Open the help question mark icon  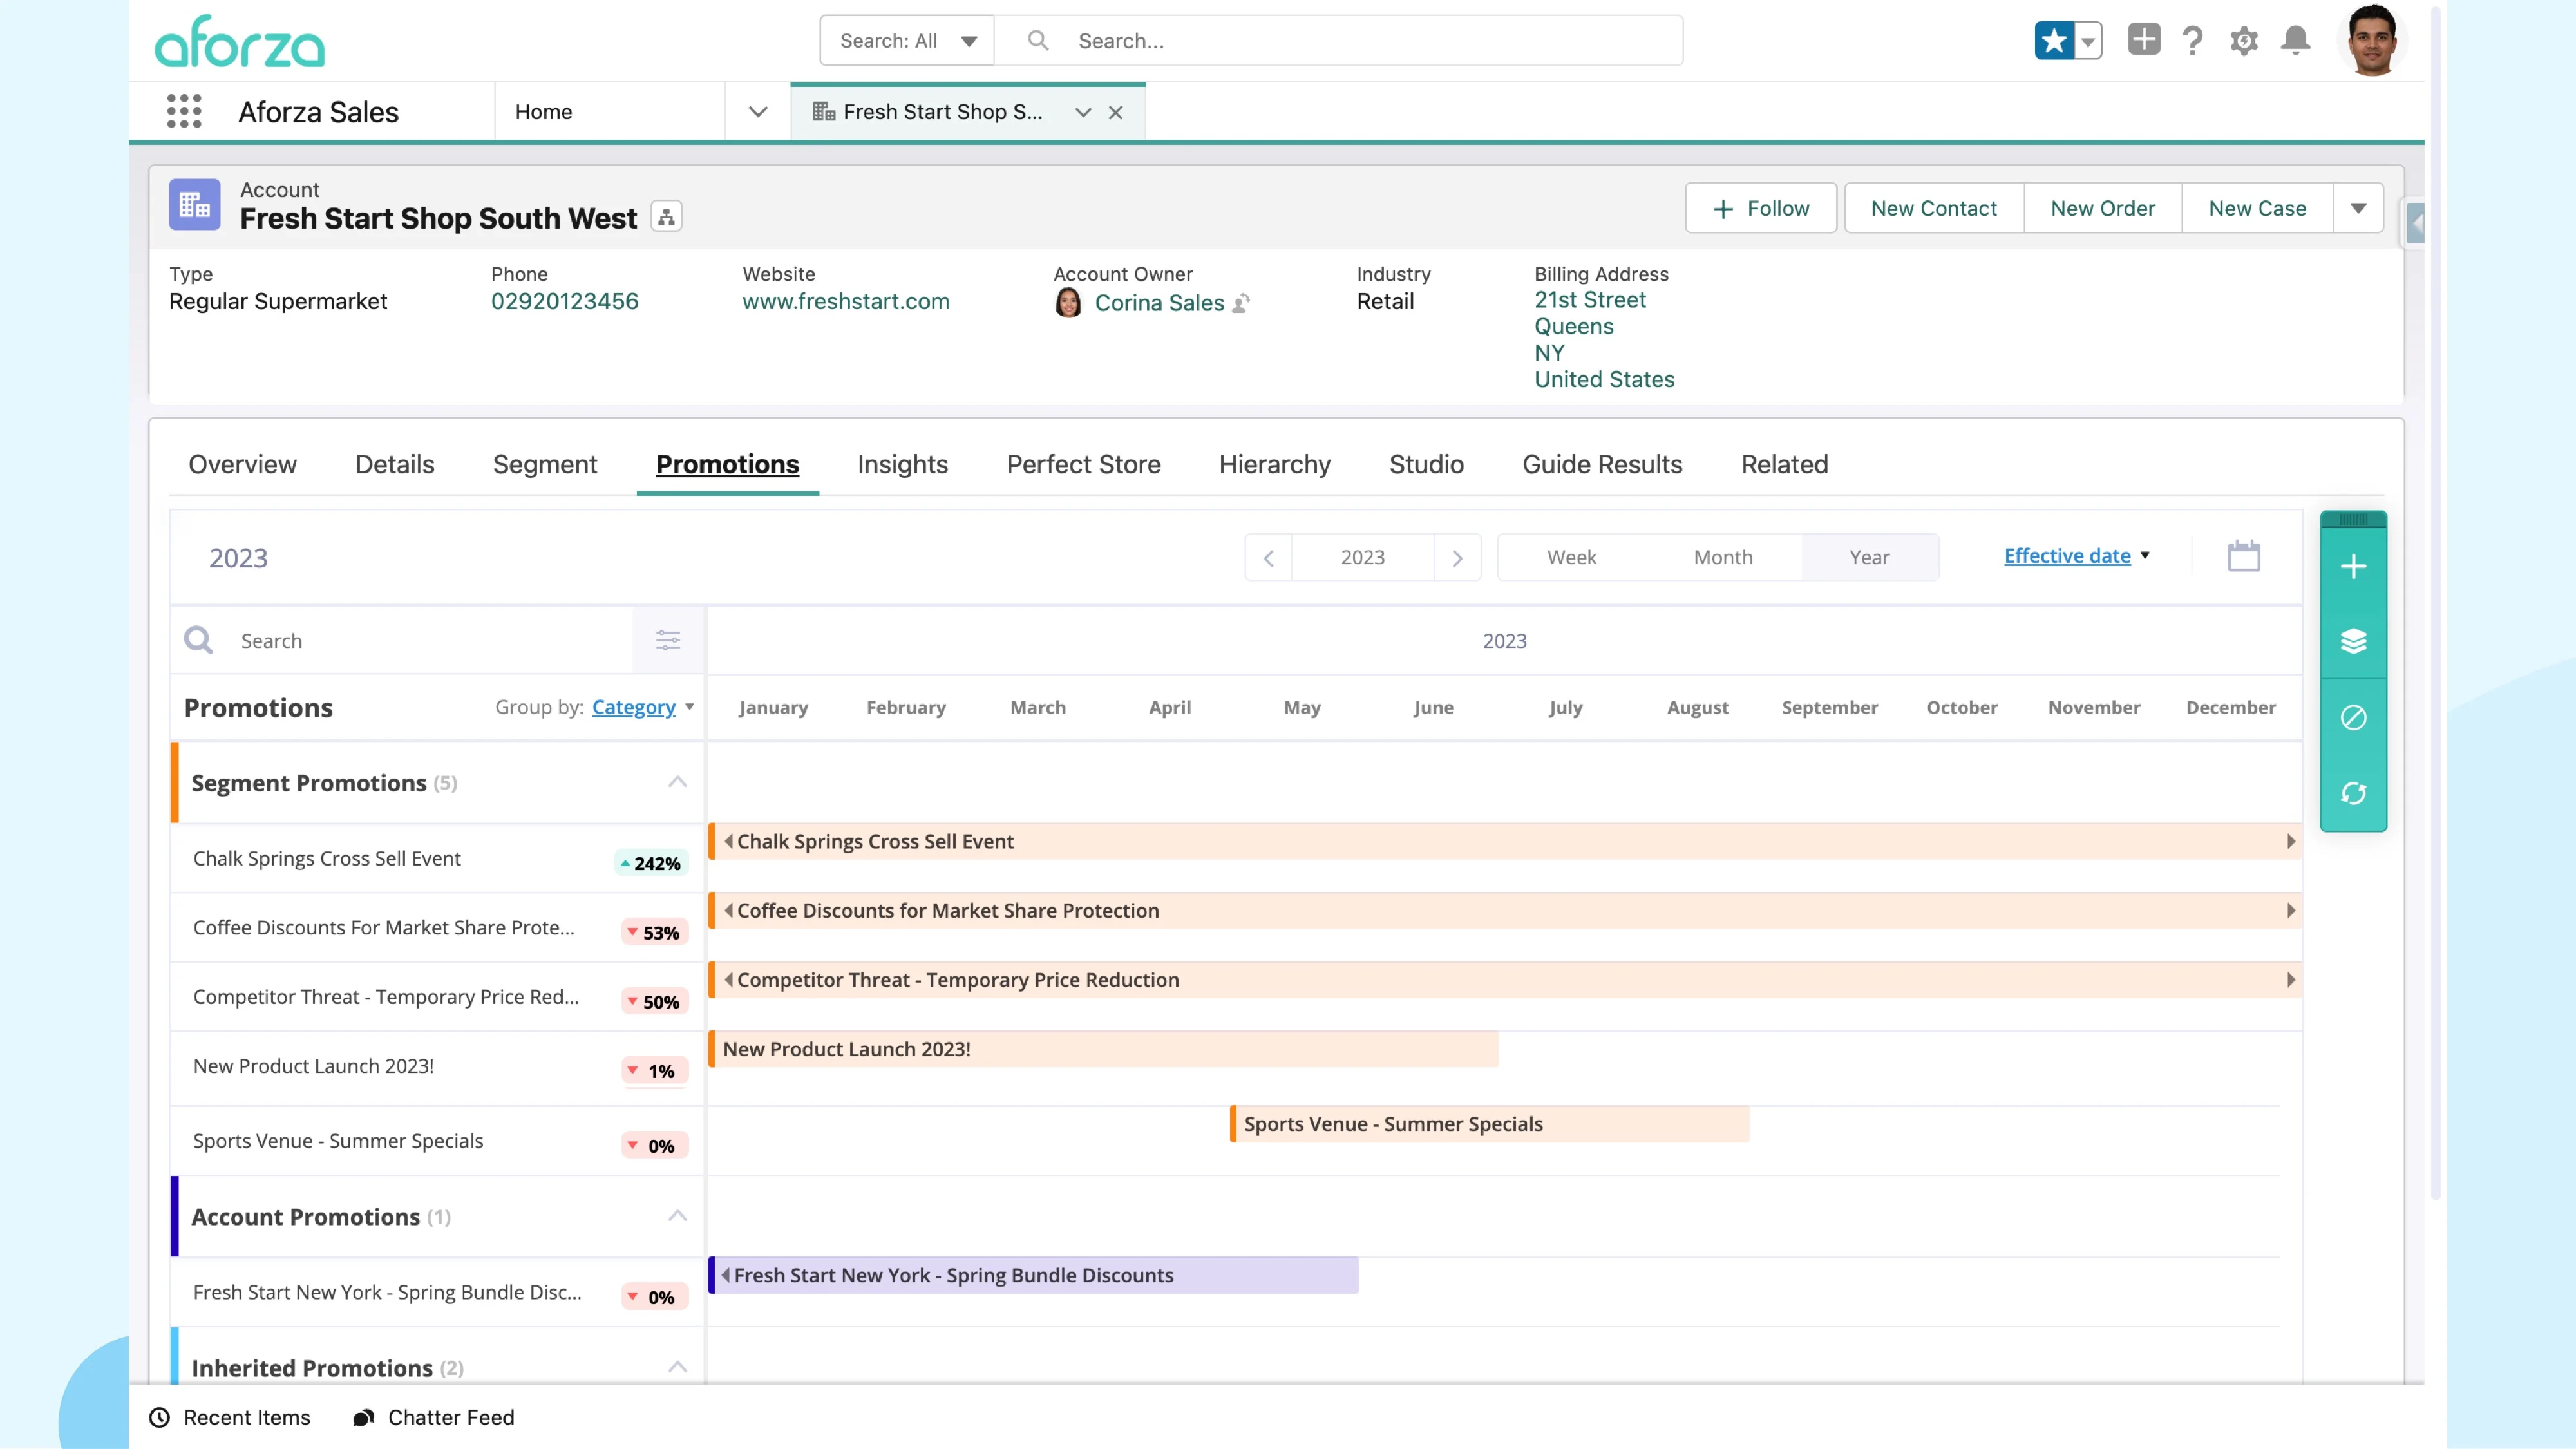point(2193,41)
